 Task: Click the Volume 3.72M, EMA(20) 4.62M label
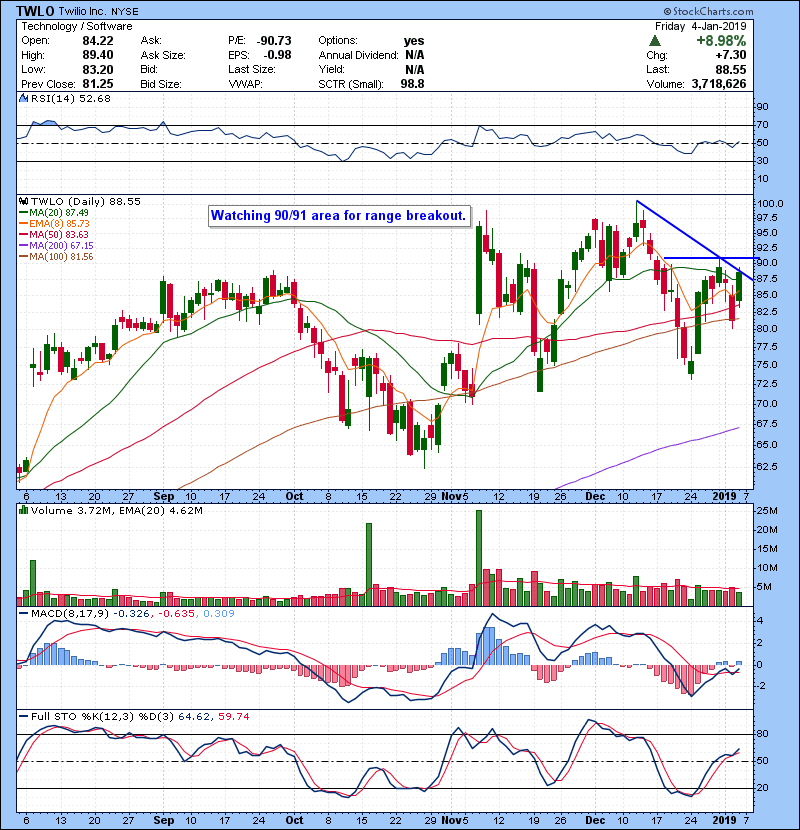pos(116,510)
